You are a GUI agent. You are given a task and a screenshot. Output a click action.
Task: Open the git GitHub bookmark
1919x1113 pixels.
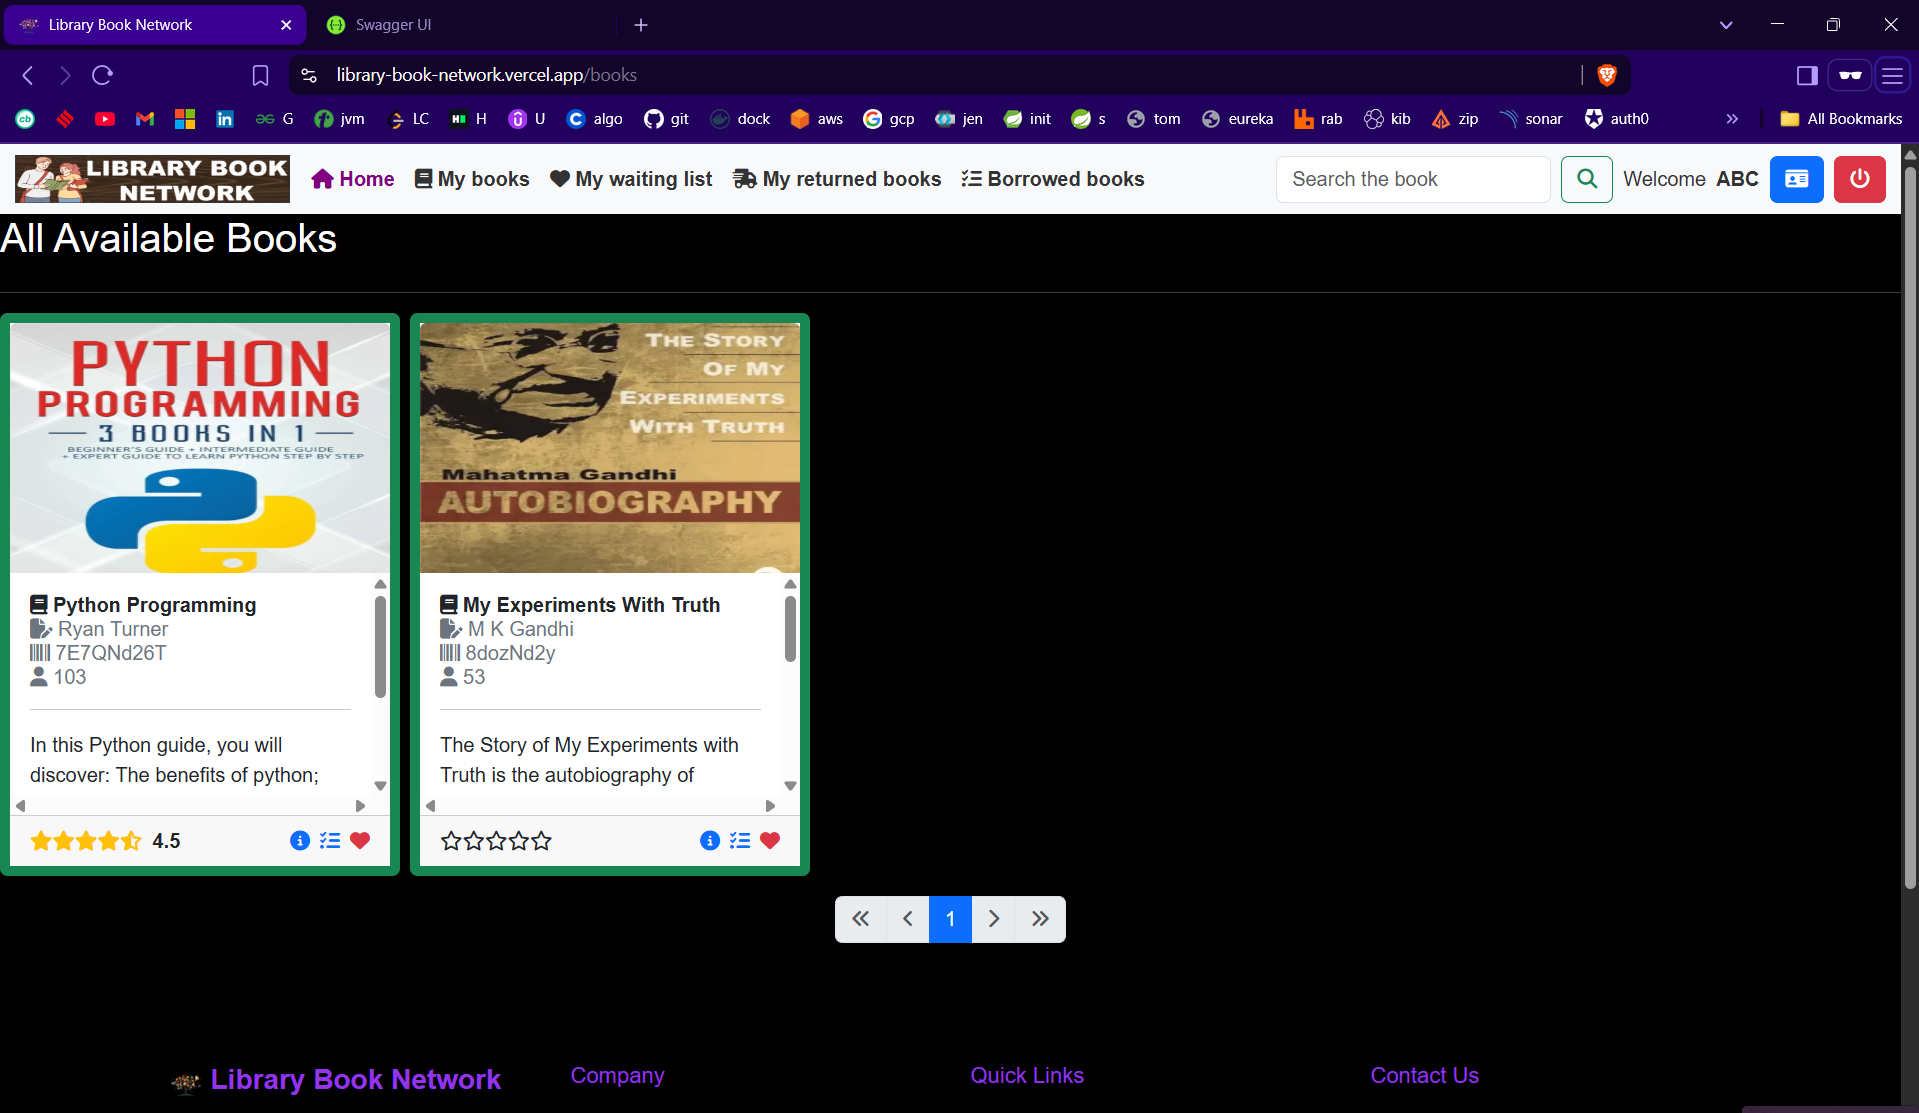[667, 119]
